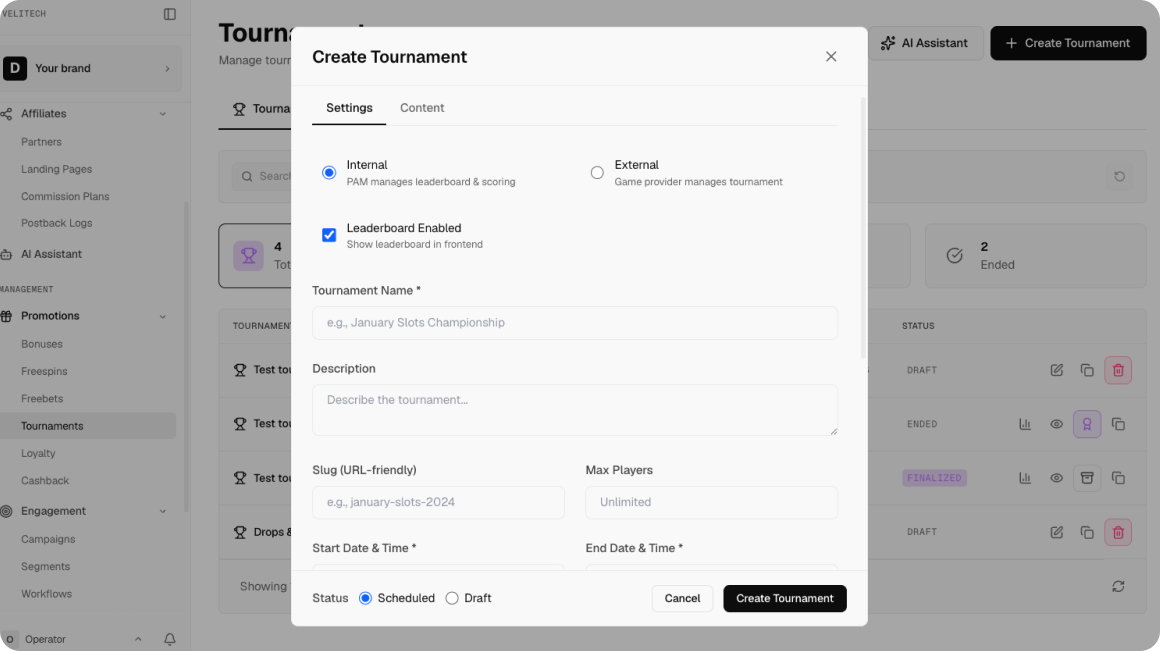Click the D brand avatar

pyautogui.click(x=15, y=68)
